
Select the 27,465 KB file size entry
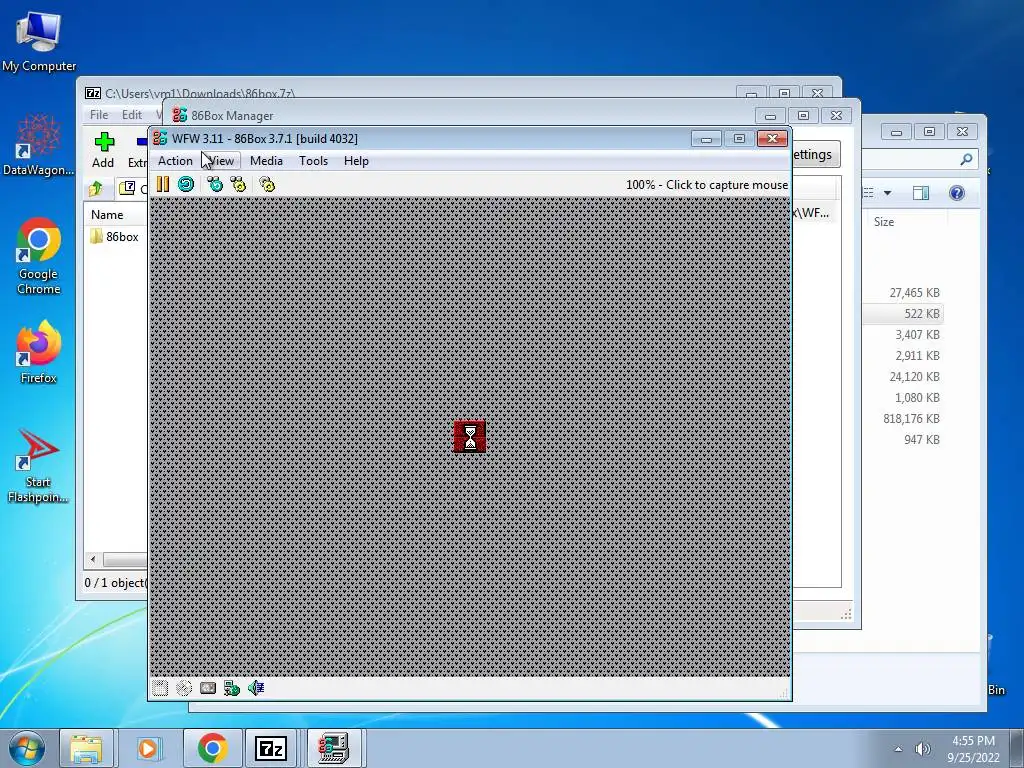[914, 293]
